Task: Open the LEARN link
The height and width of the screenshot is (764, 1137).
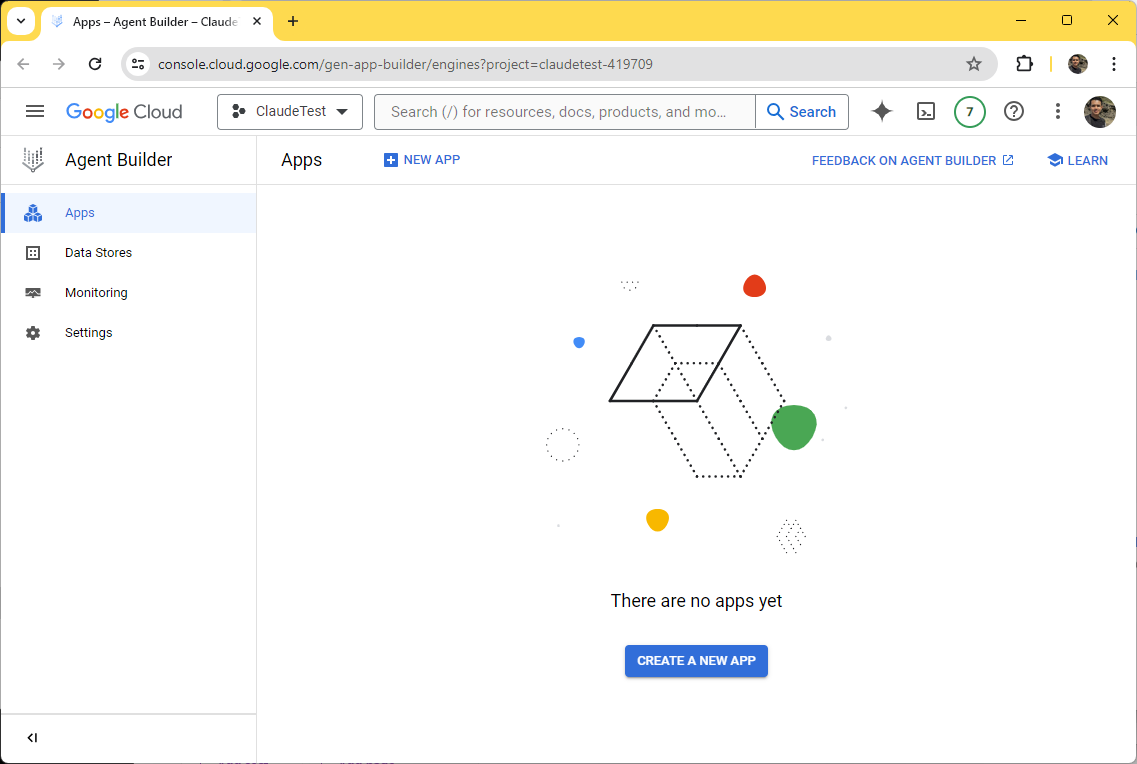Action: 1077,160
